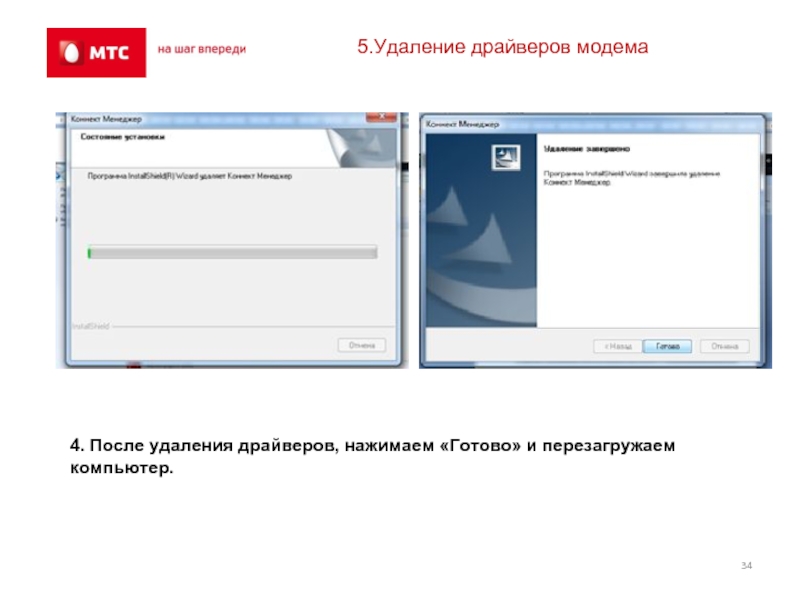This screenshot has width=800, height=600.
Task: Click the right dialog title bar Коннект Менеджер
Action: [462, 124]
